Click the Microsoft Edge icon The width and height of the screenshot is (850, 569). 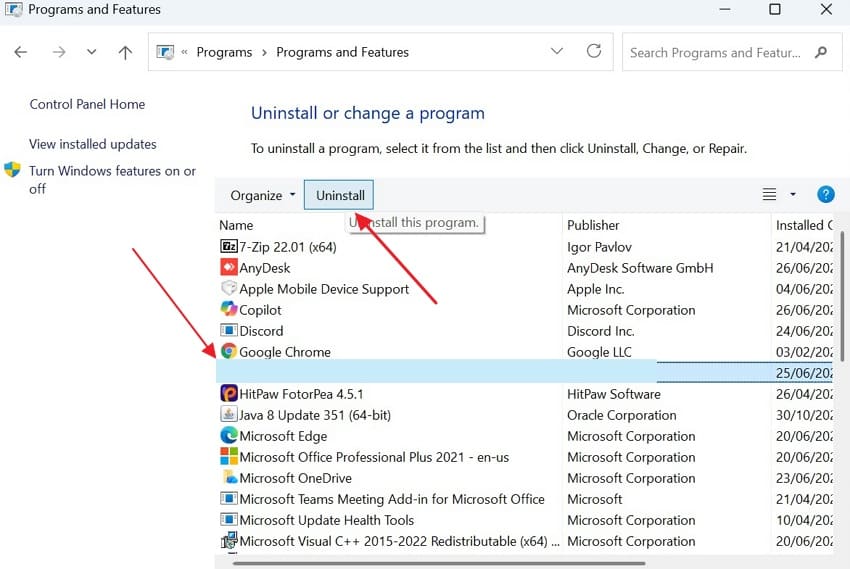pos(229,436)
